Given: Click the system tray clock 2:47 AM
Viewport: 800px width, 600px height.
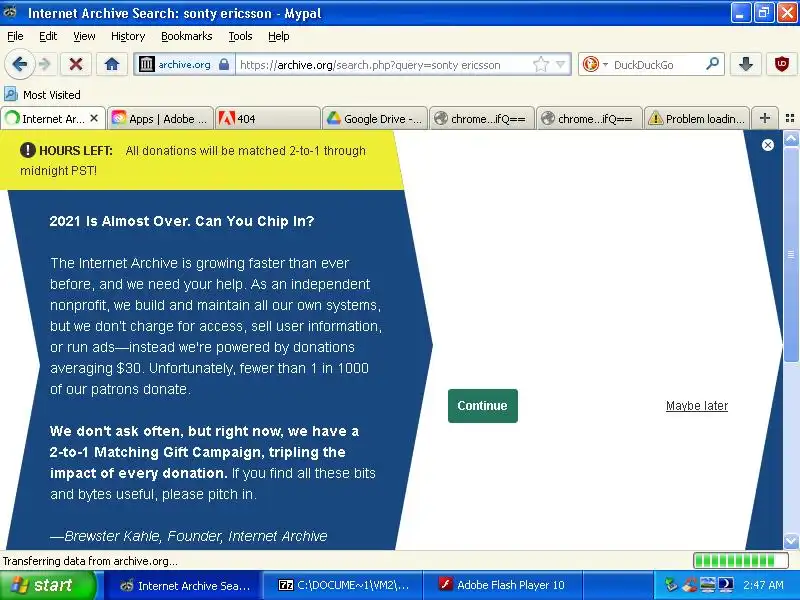Looking at the screenshot, I should pos(763,585).
